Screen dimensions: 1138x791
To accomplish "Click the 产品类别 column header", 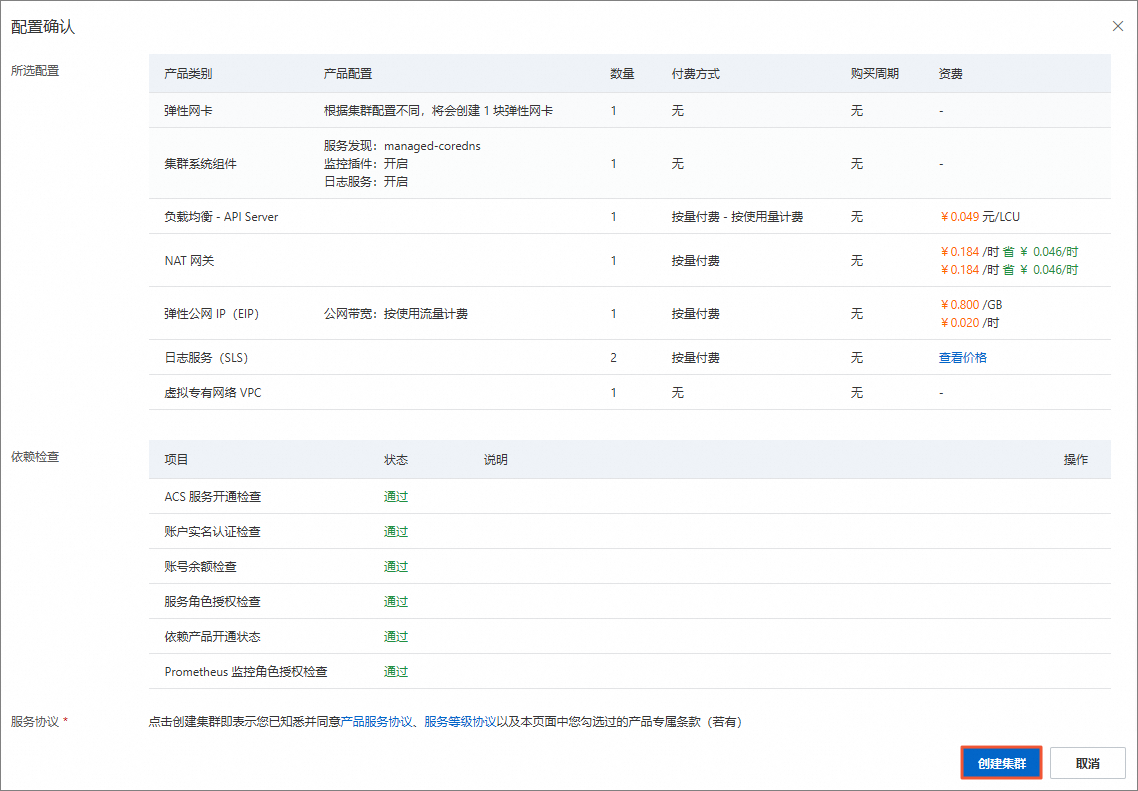I will pos(188,73).
